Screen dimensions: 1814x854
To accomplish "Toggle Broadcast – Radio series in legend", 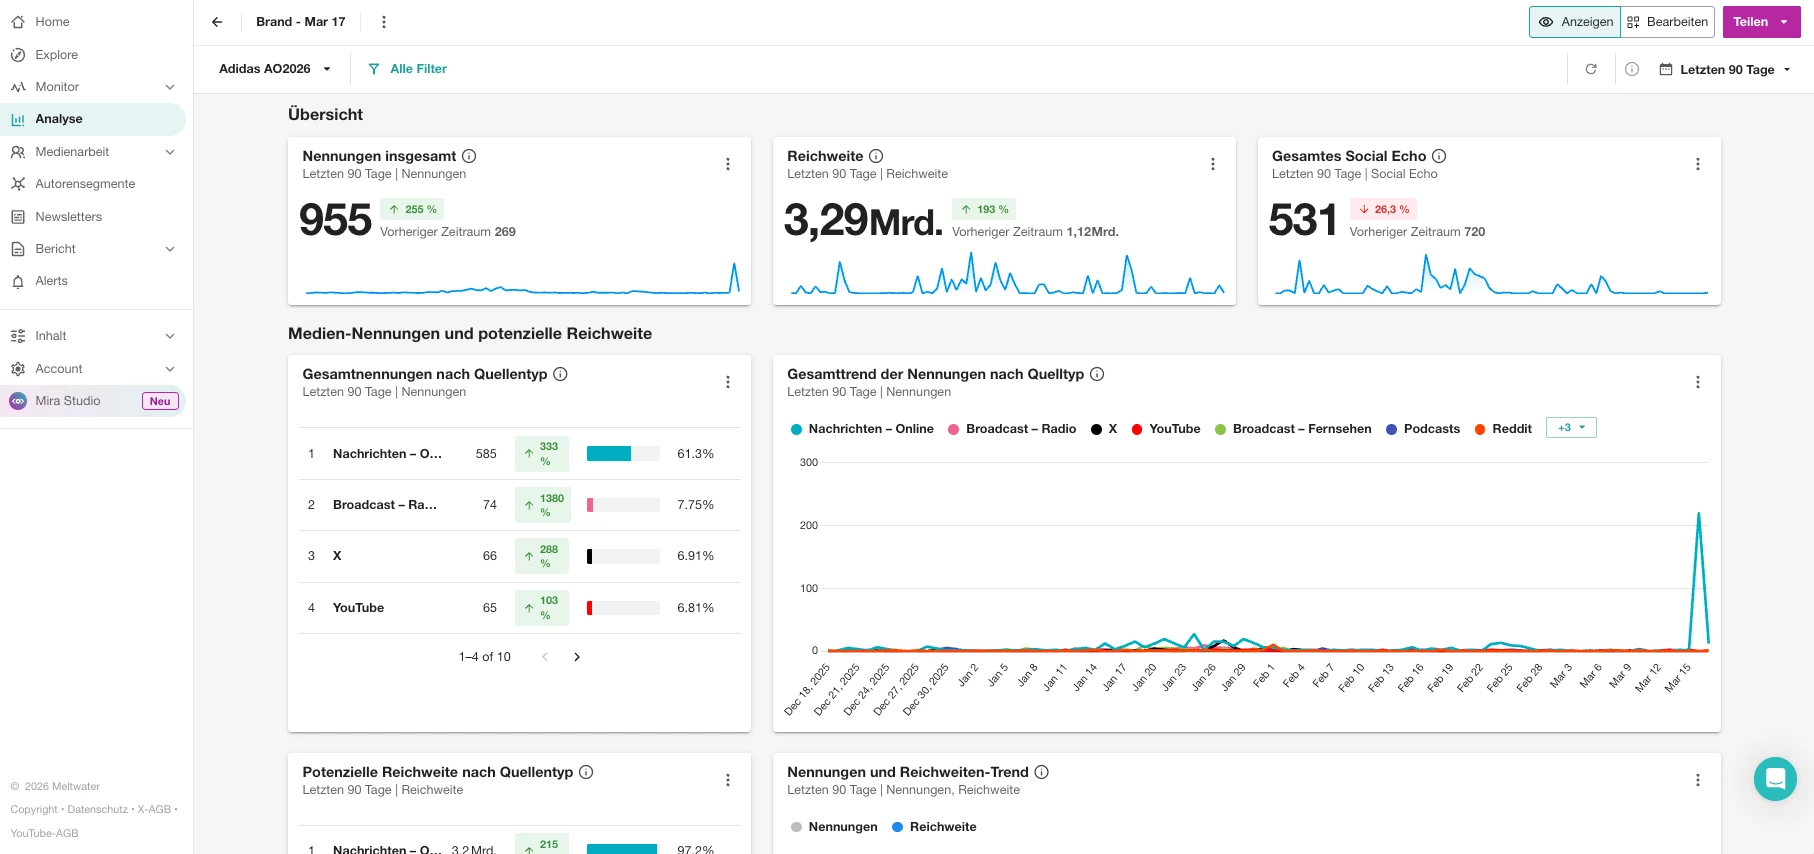I will click(x=1012, y=429).
